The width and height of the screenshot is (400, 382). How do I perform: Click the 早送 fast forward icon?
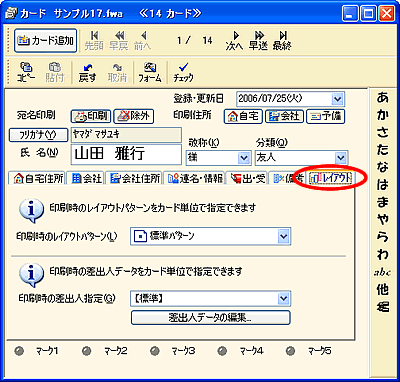(258, 41)
